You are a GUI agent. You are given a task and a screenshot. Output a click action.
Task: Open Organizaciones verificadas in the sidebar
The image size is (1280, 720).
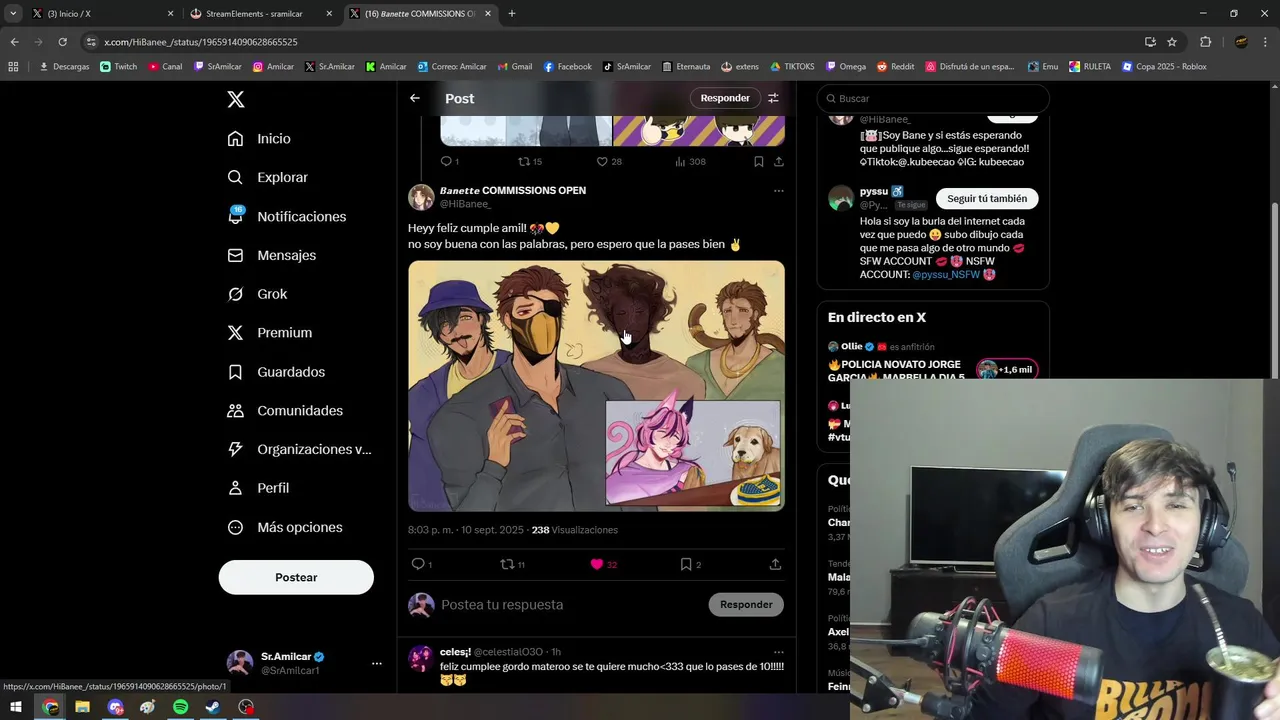(300, 449)
